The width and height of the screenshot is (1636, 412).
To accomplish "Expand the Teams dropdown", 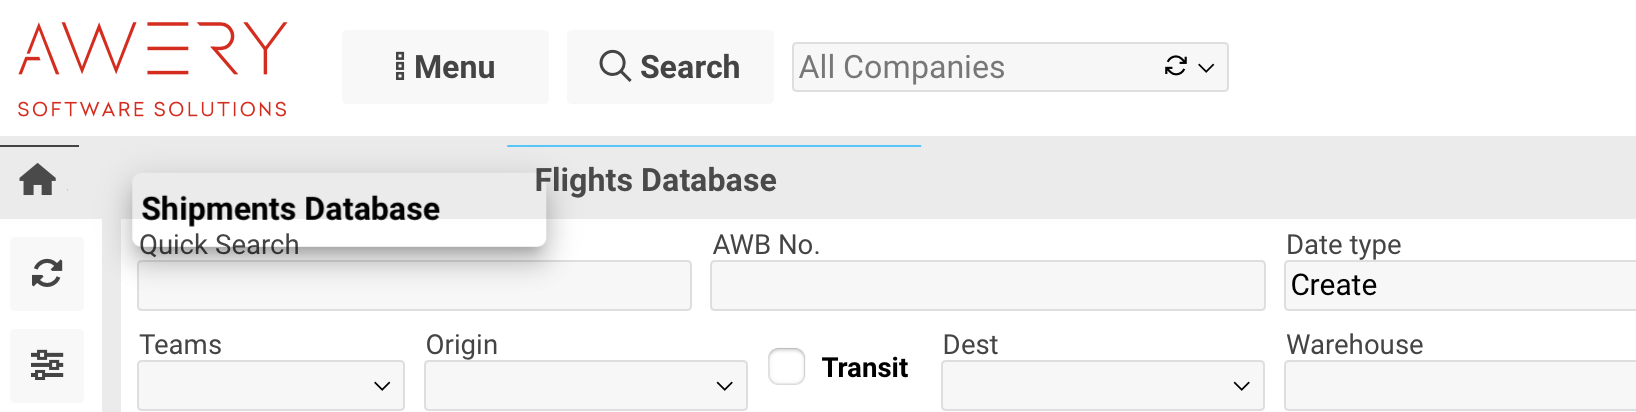I will tap(271, 386).
